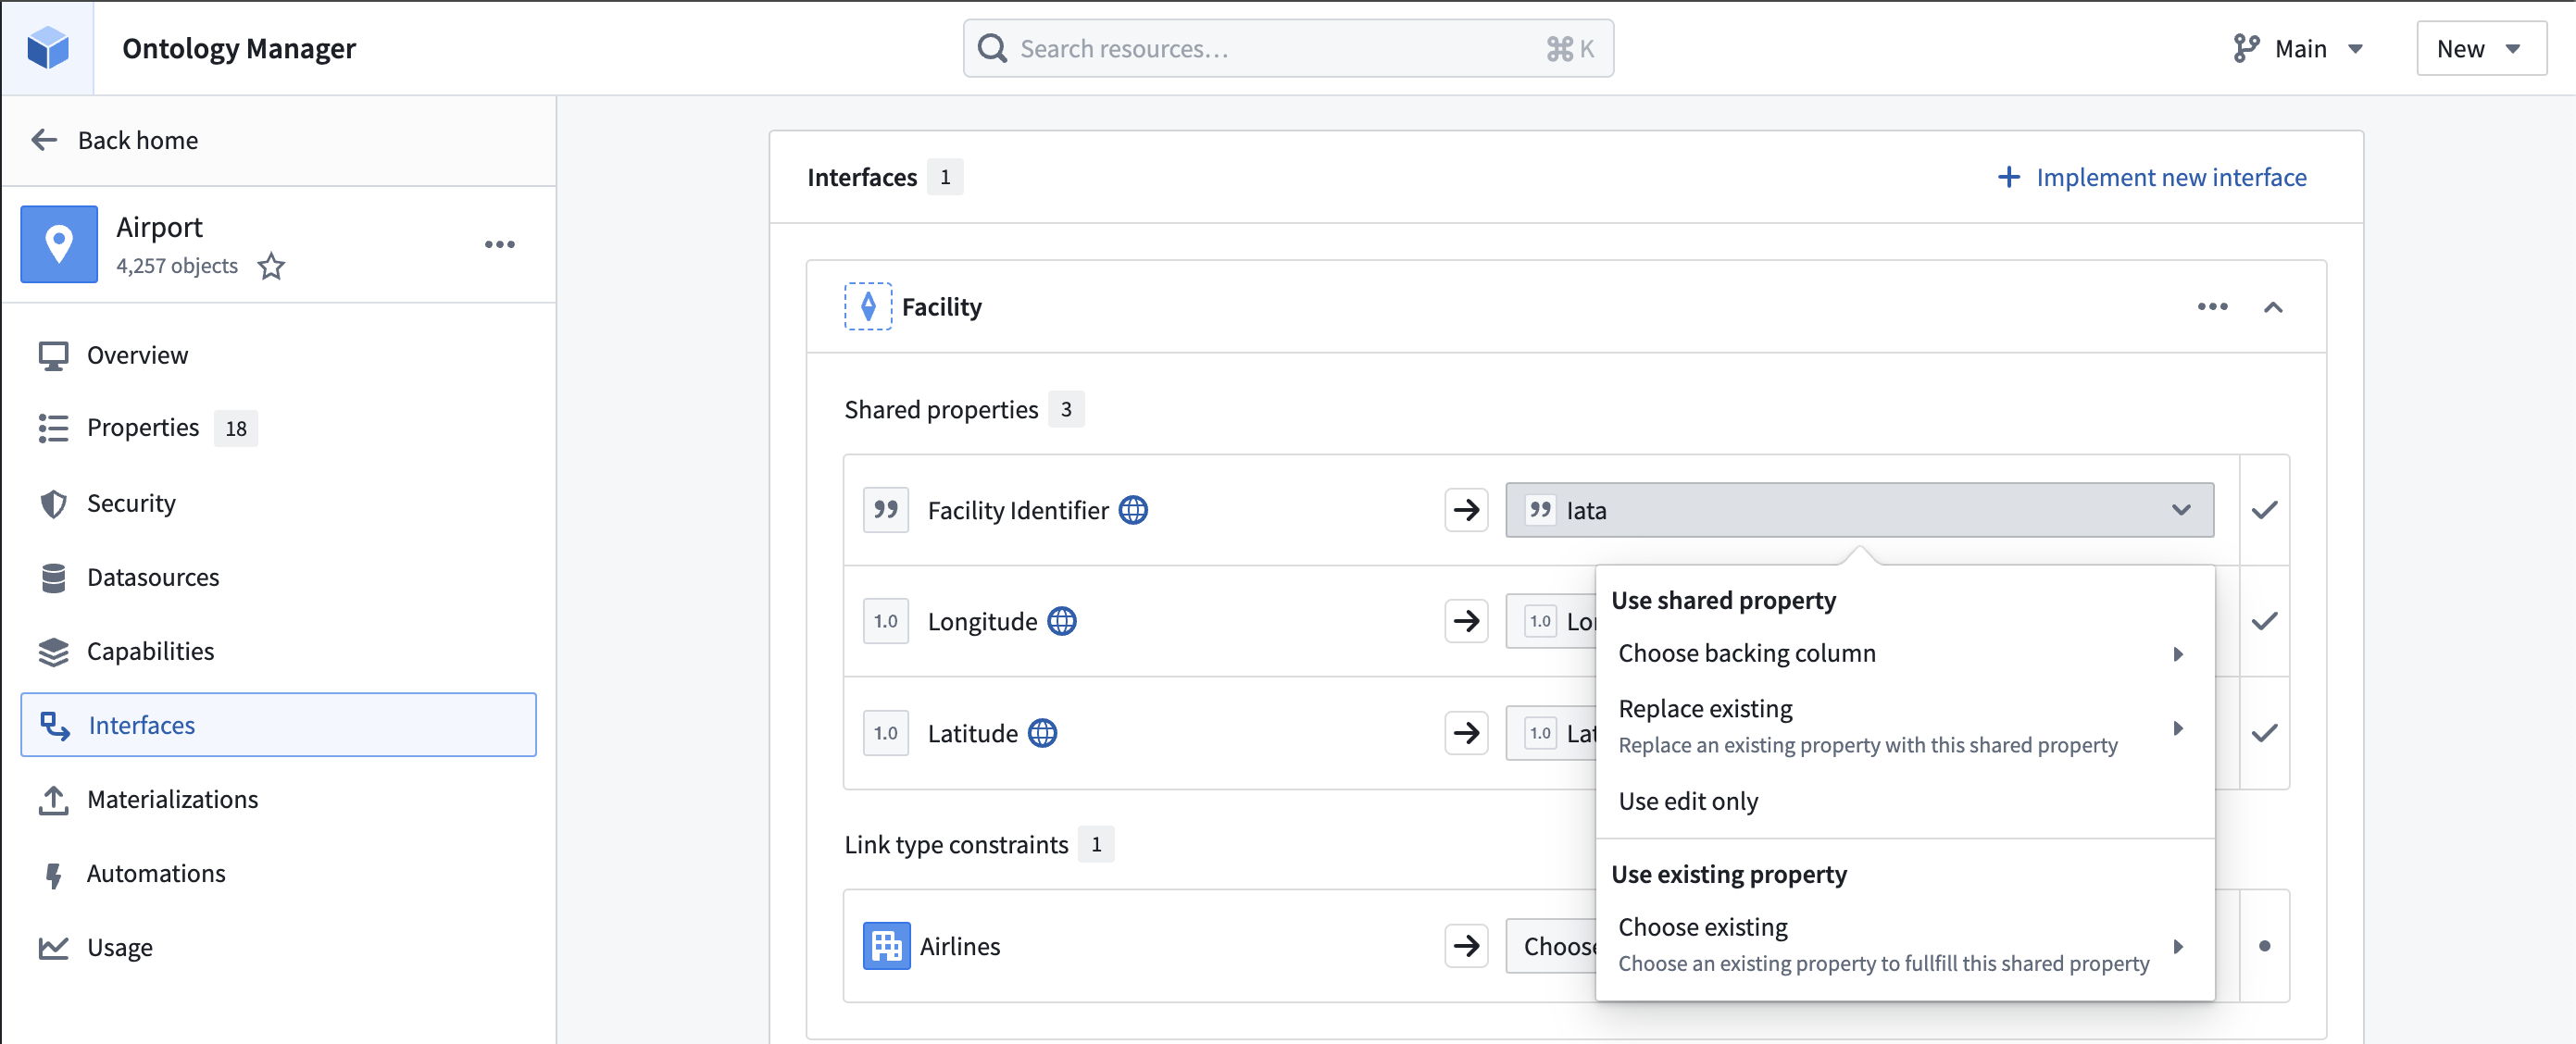
Task: Click the arrow button in Airlines row
Action: click(1466, 946)
